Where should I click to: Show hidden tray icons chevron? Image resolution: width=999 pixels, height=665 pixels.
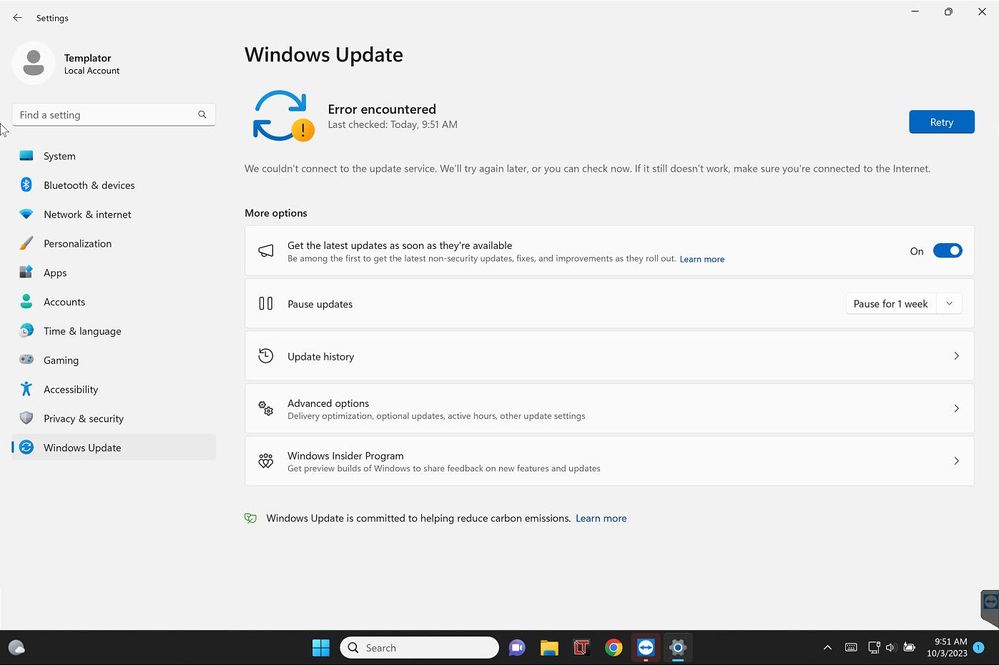(828, 648)
